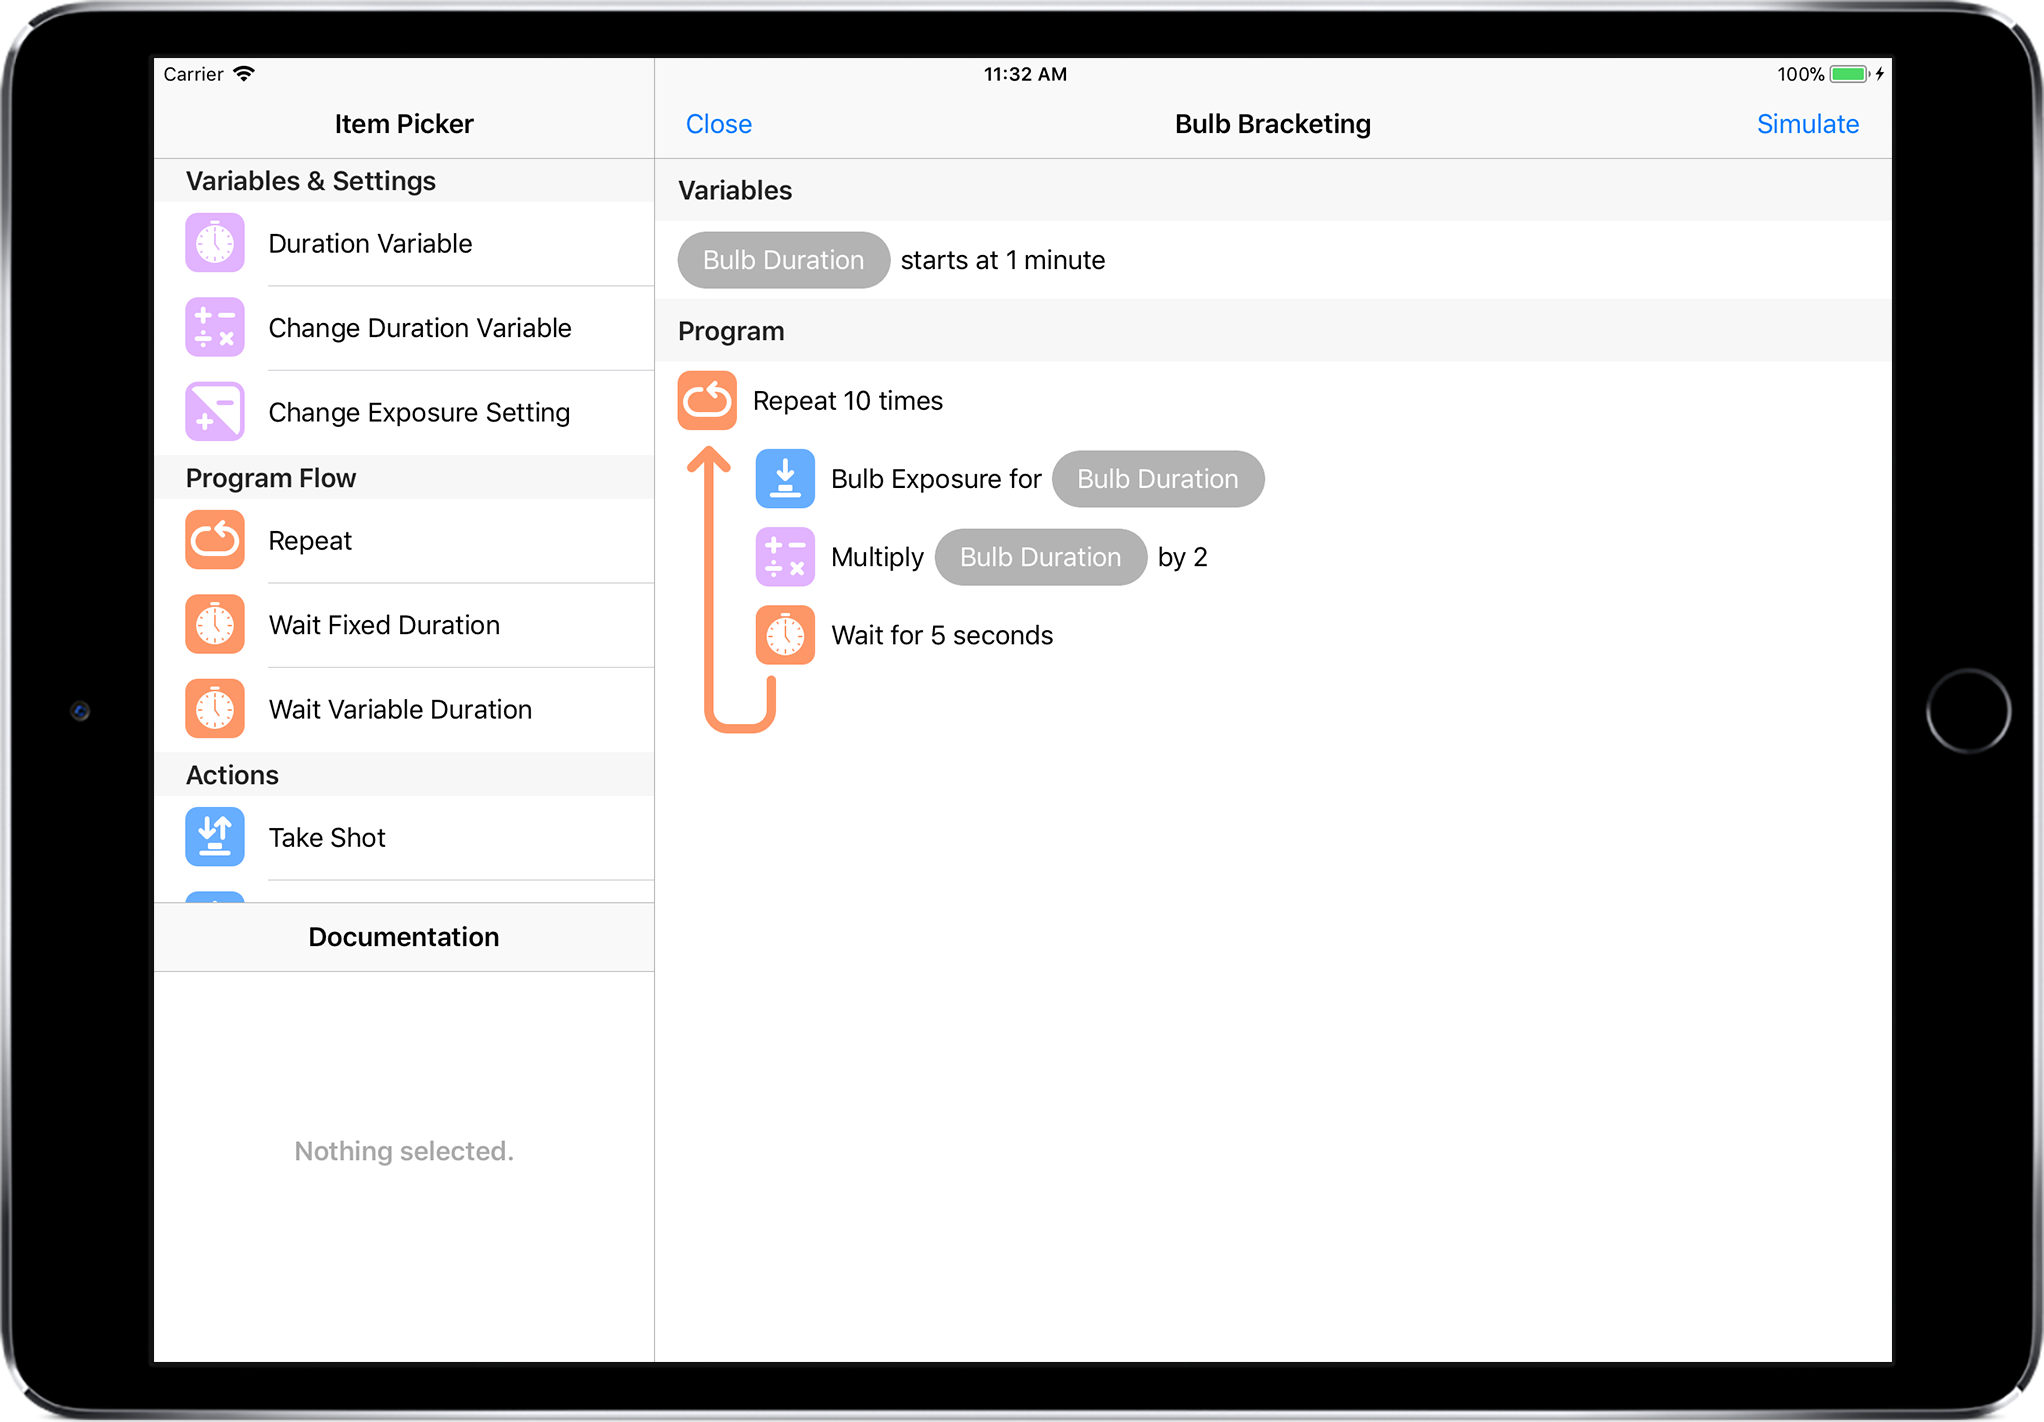Tap the Bulb Duration variable pill under Variables
Screen dimensions: 2044x1422
click(x=783, y=260)
